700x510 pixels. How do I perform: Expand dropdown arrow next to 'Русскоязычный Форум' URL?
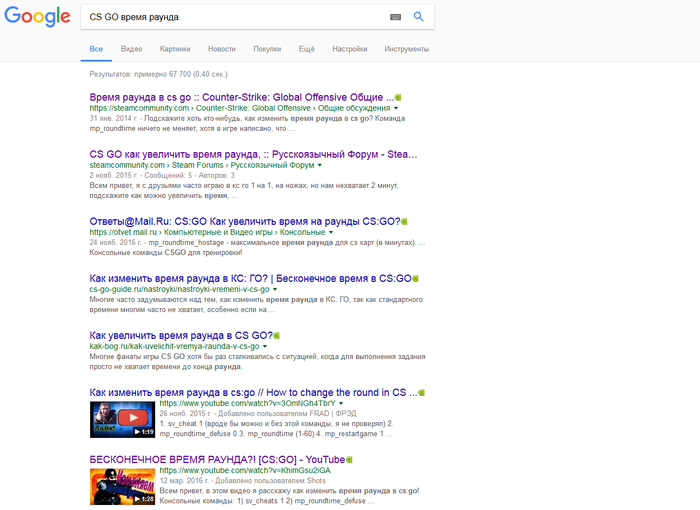tap(320, 165)
